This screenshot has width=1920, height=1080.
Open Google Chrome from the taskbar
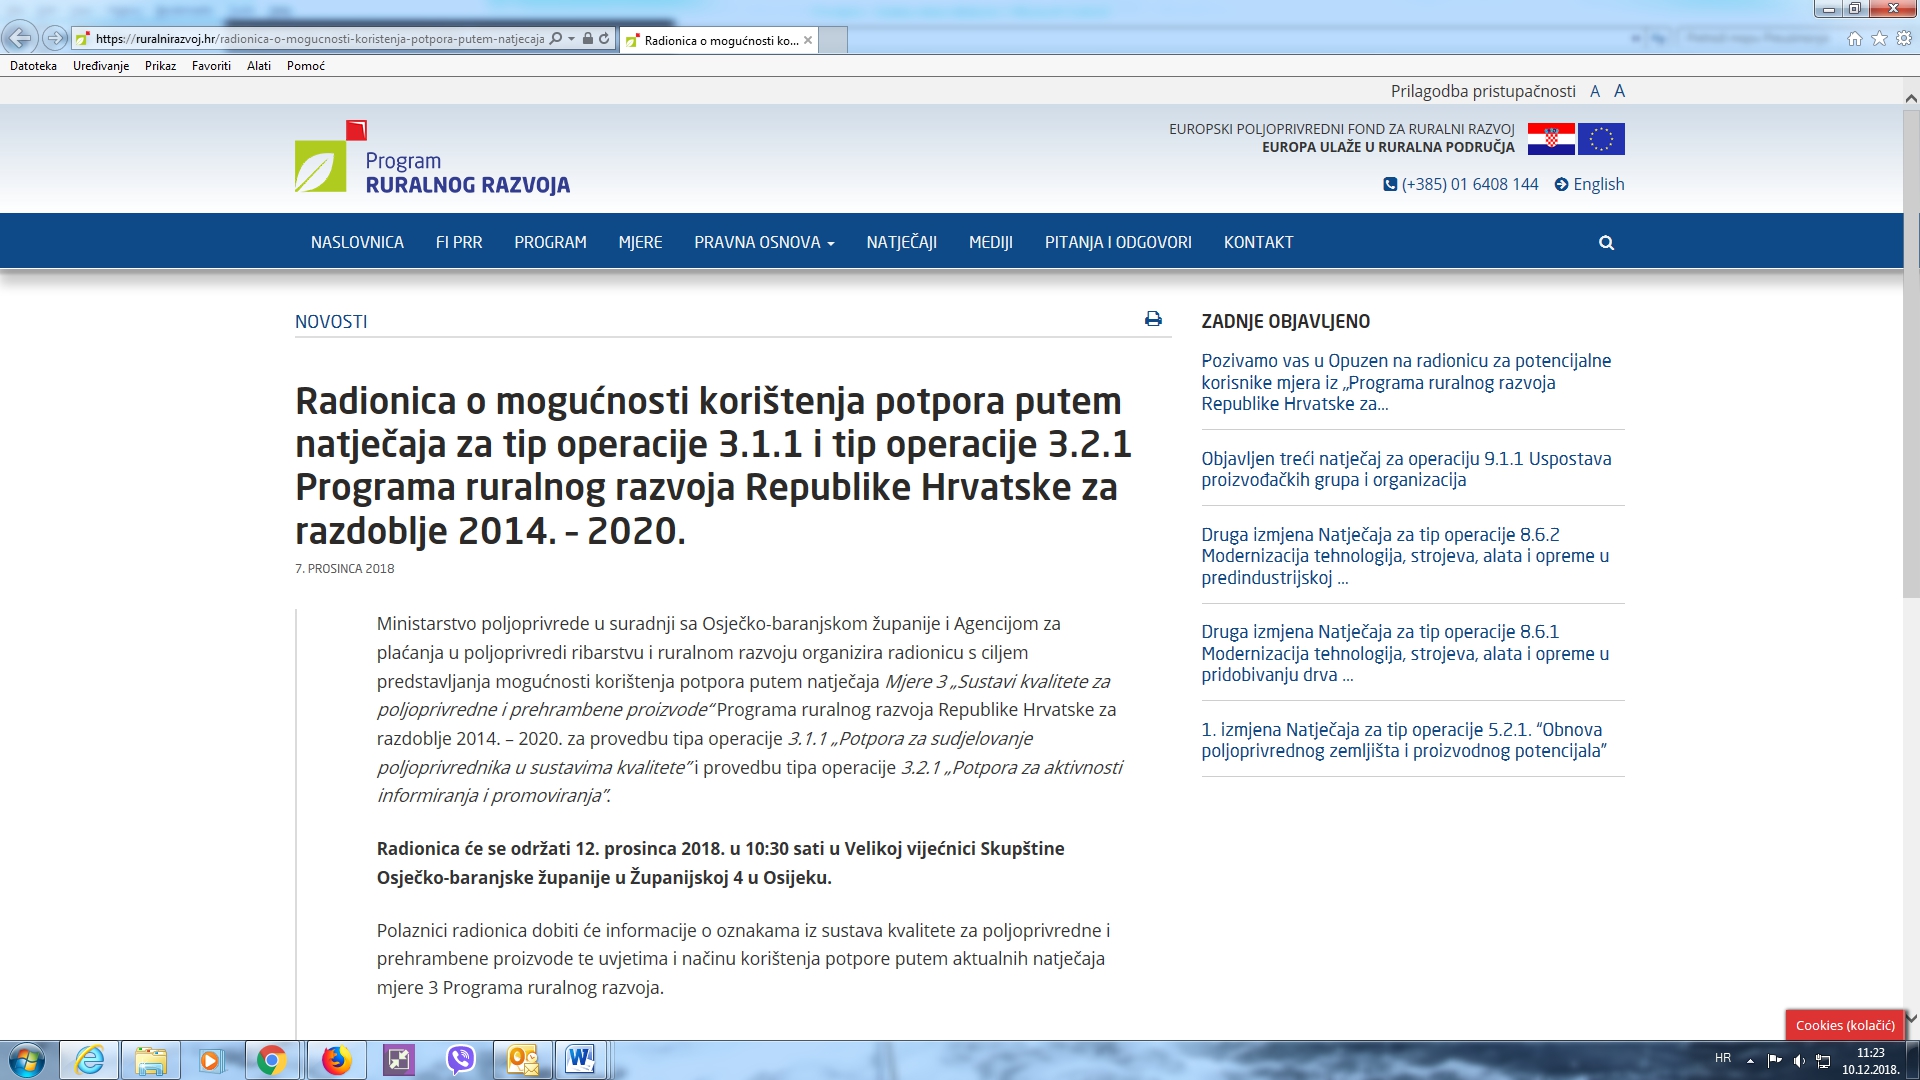pyautogui.click(x=271, y=1060)
